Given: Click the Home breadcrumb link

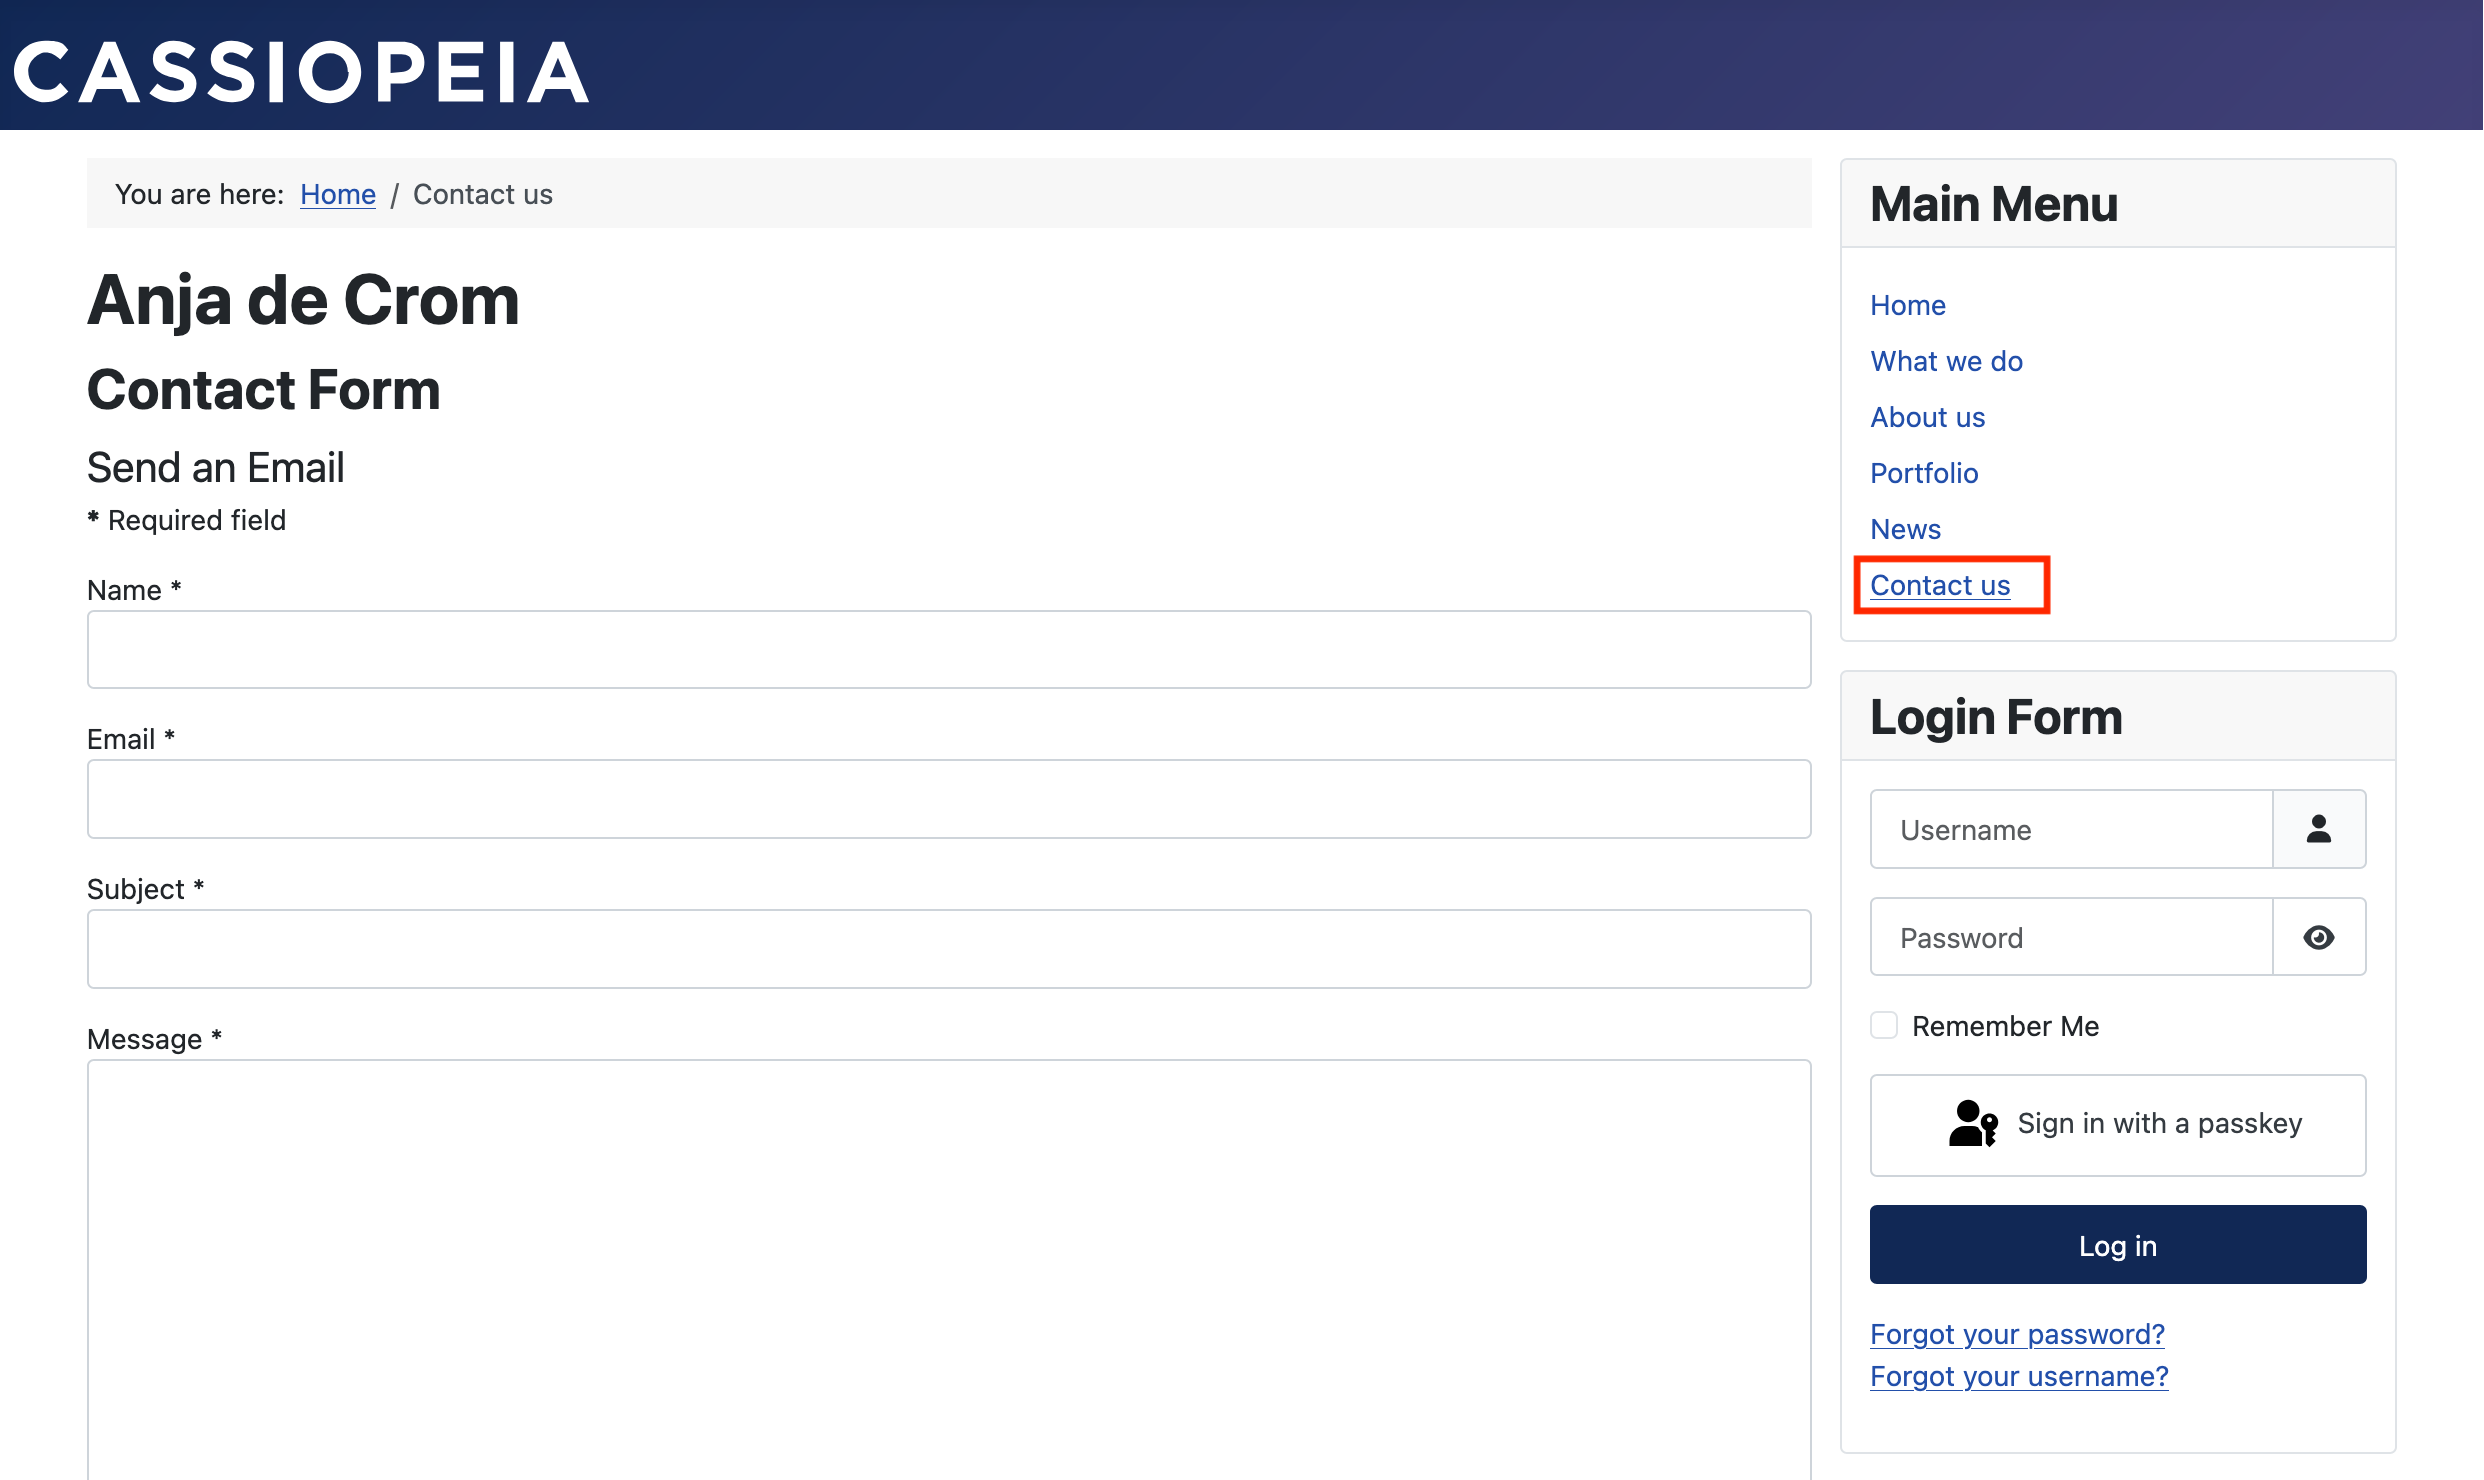Looking at the screenshot, I should tap(337, 194).
